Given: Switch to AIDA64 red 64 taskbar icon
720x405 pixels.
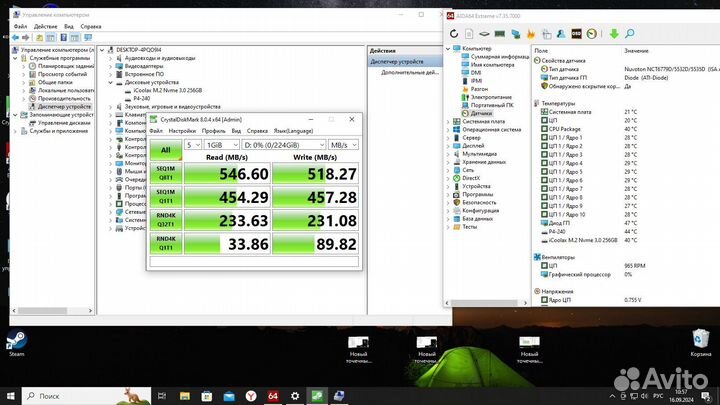Looking at the screenshot, I should [273, 396].
